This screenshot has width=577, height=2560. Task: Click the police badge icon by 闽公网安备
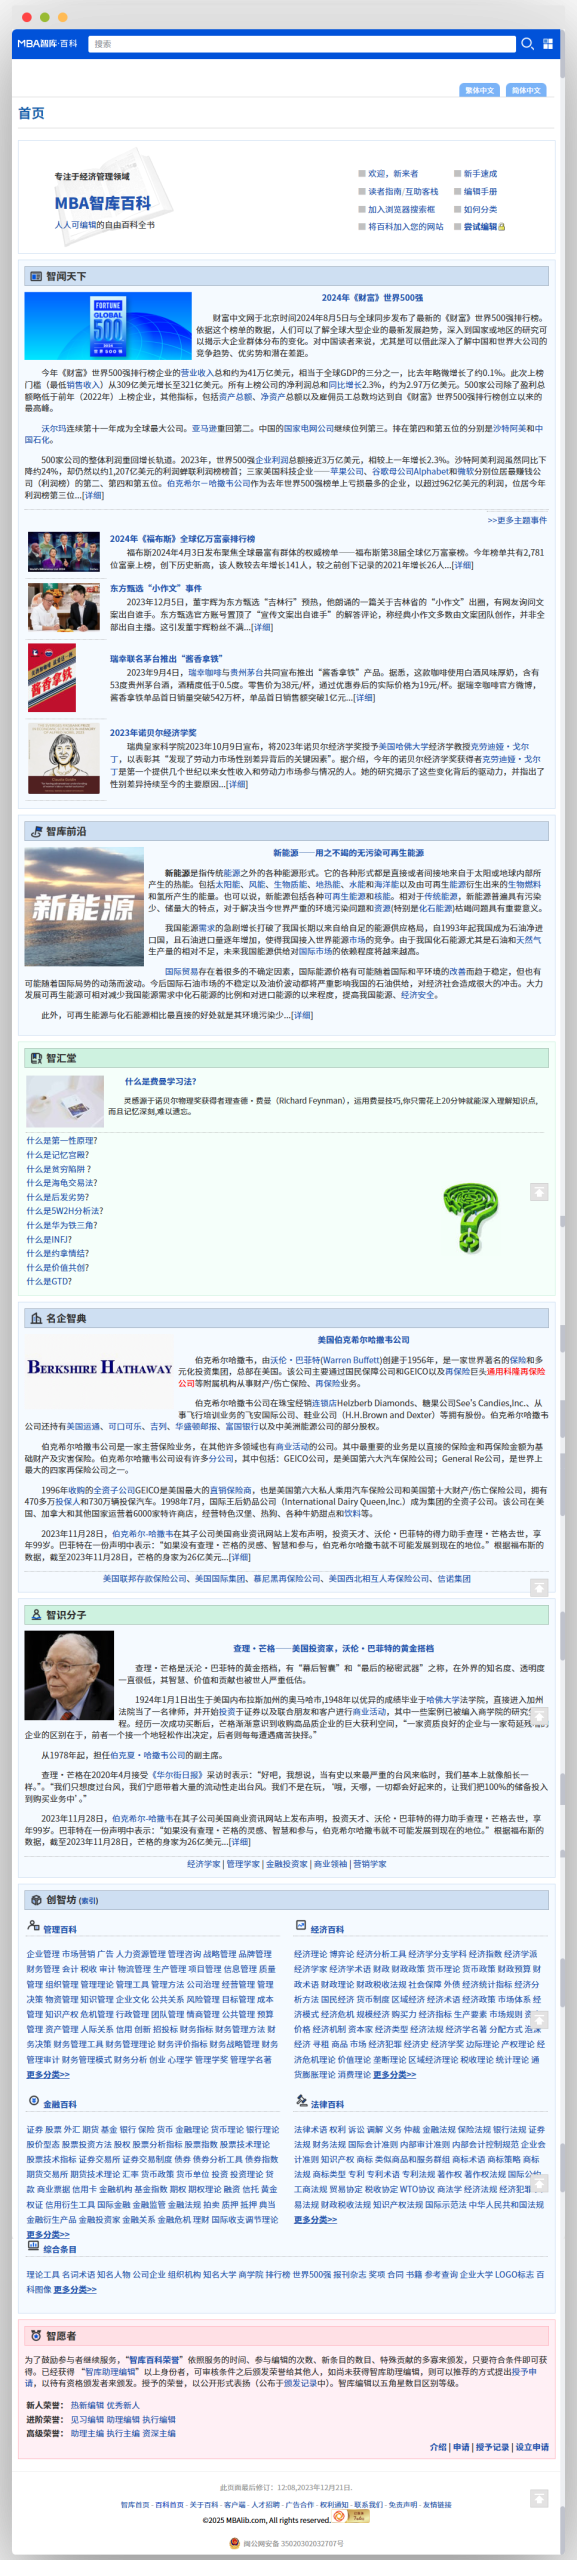(x=234, y=2543)
